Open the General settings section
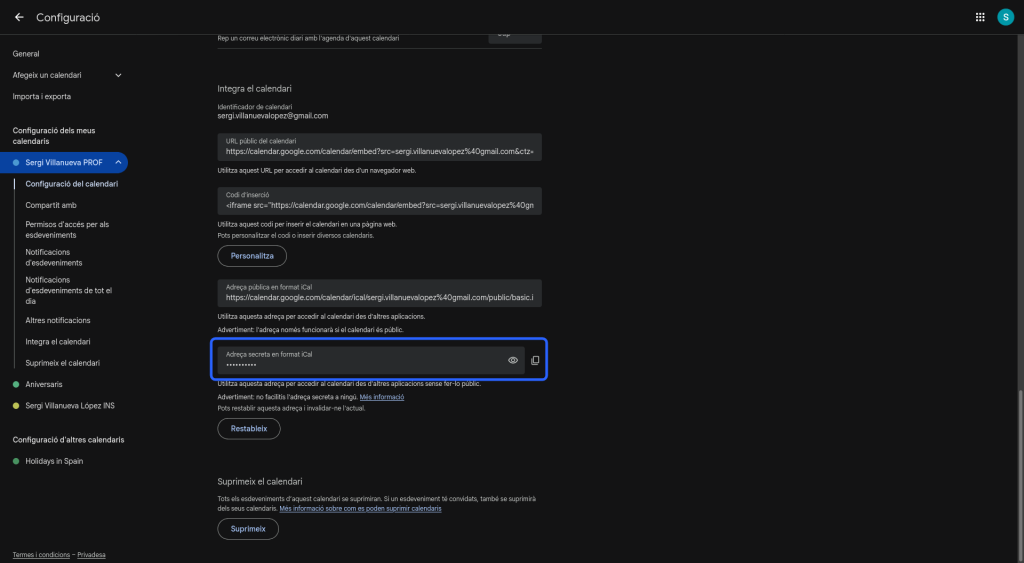This screenshot has height=563, width=1024. click(26, 54)
